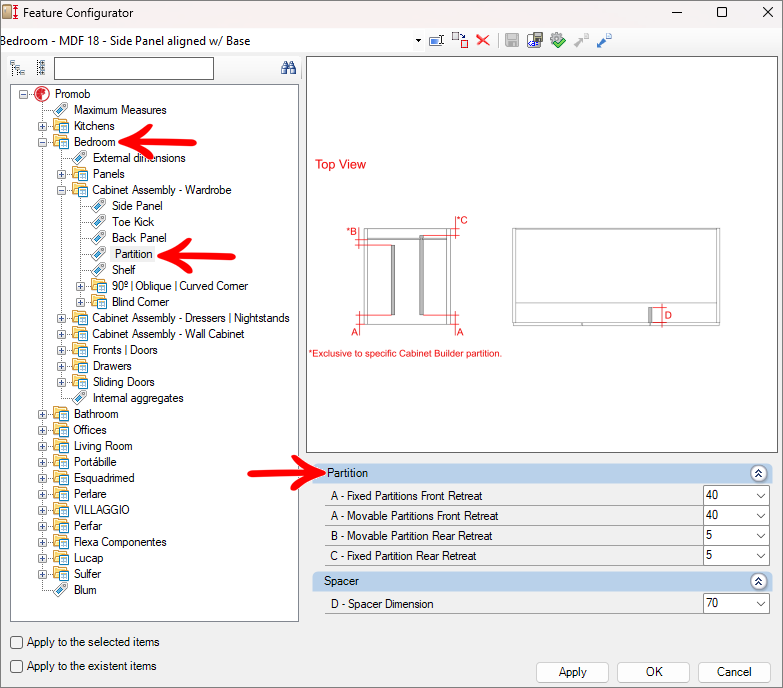Click the tree search text field

pyautogui.click(x=133, y=68)
